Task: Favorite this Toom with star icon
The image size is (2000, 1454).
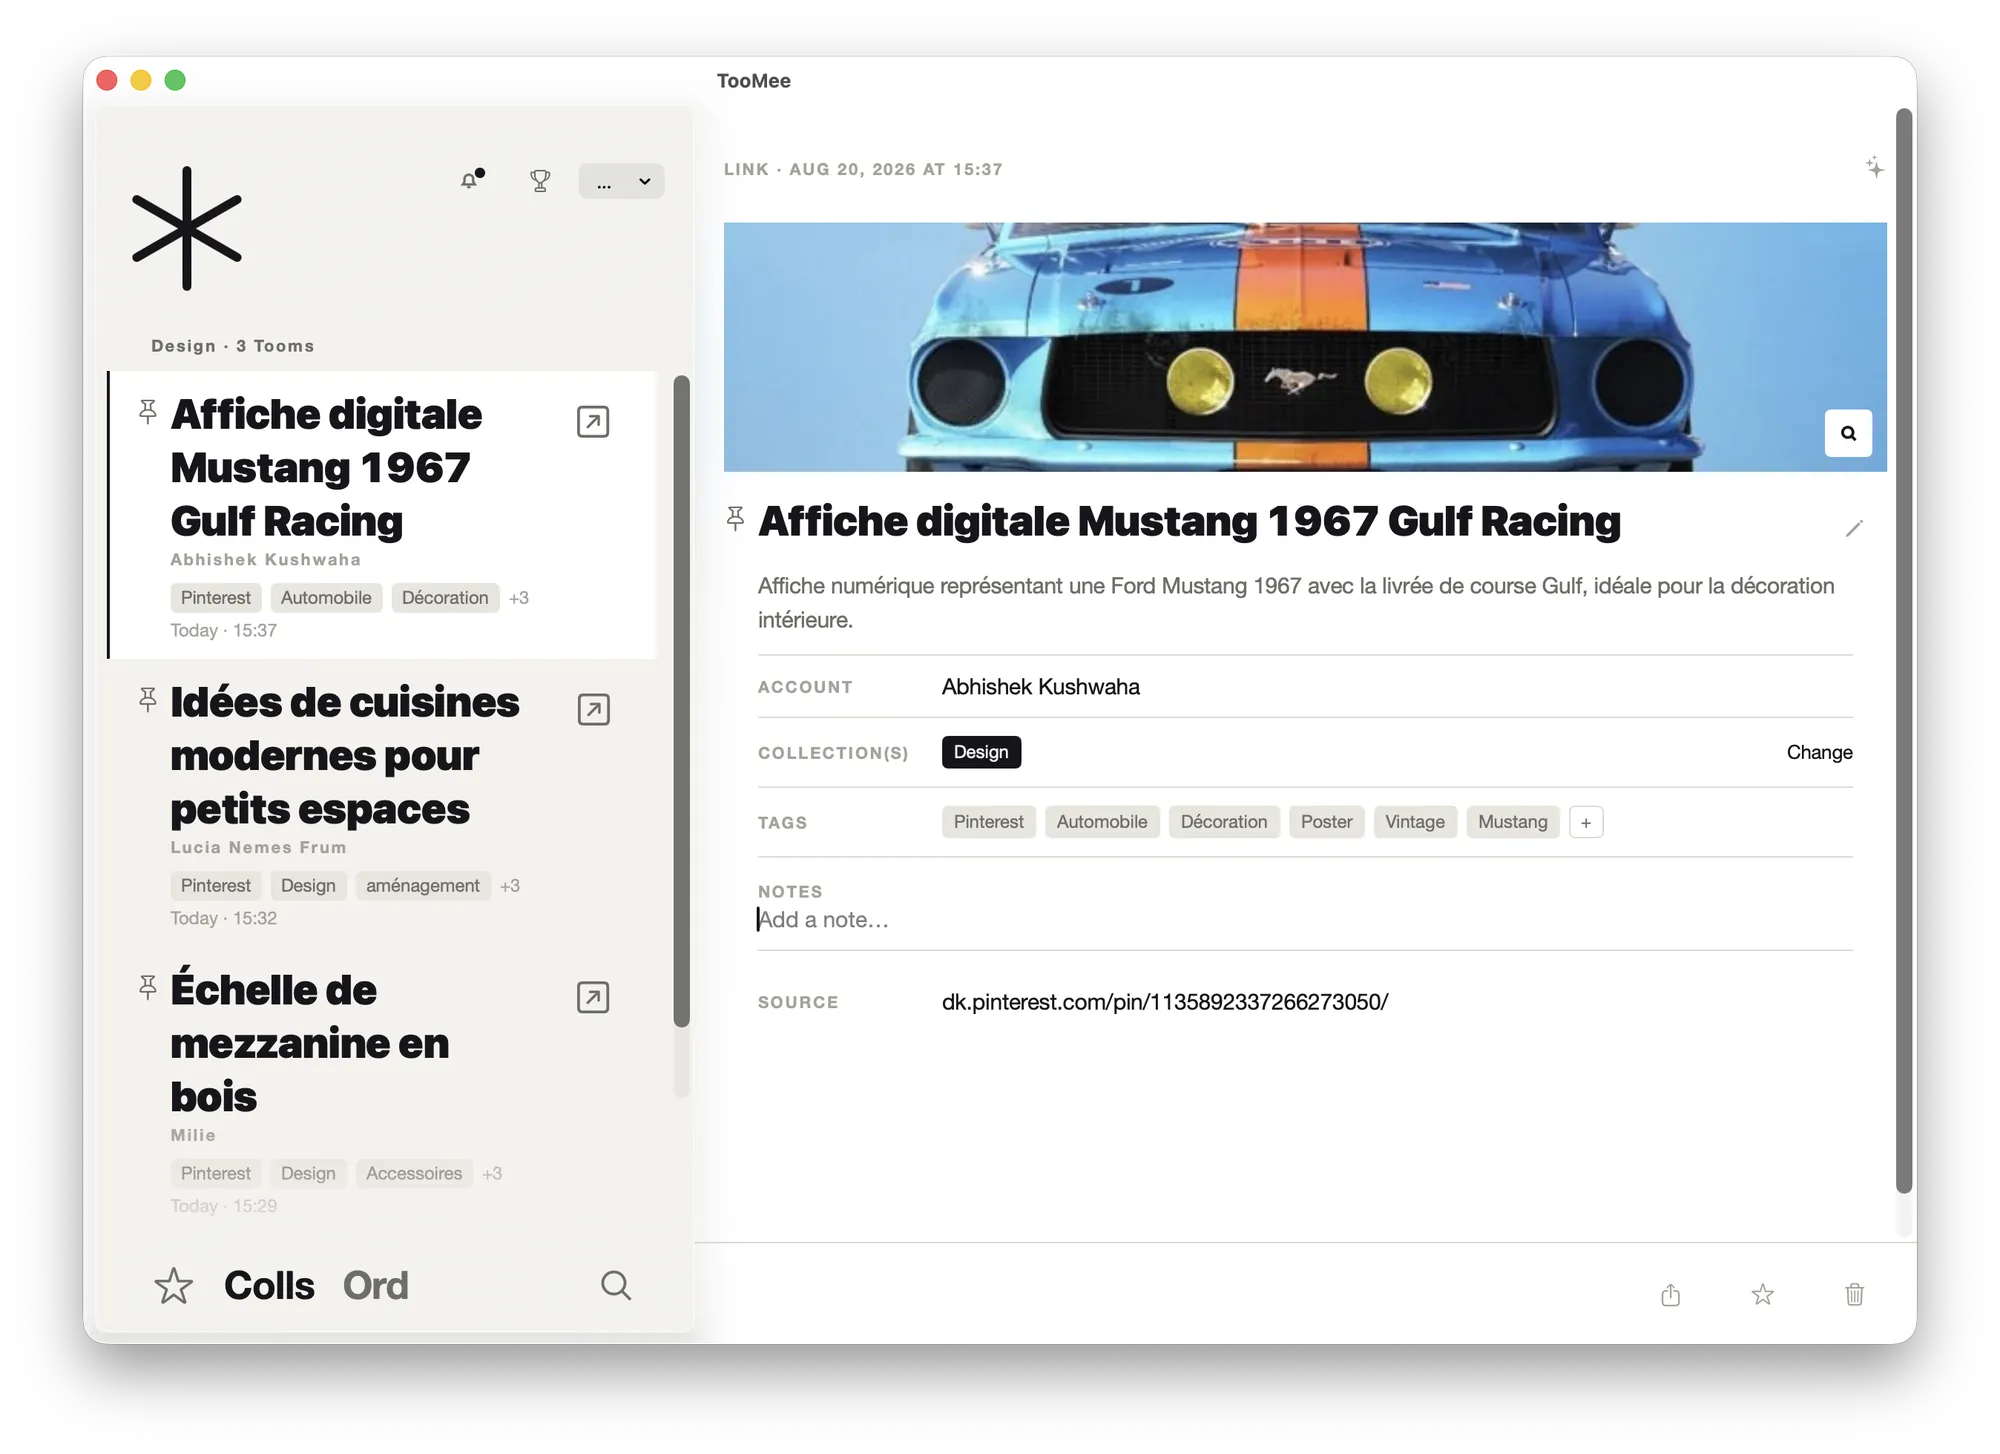Action: click(1763, 1295)
